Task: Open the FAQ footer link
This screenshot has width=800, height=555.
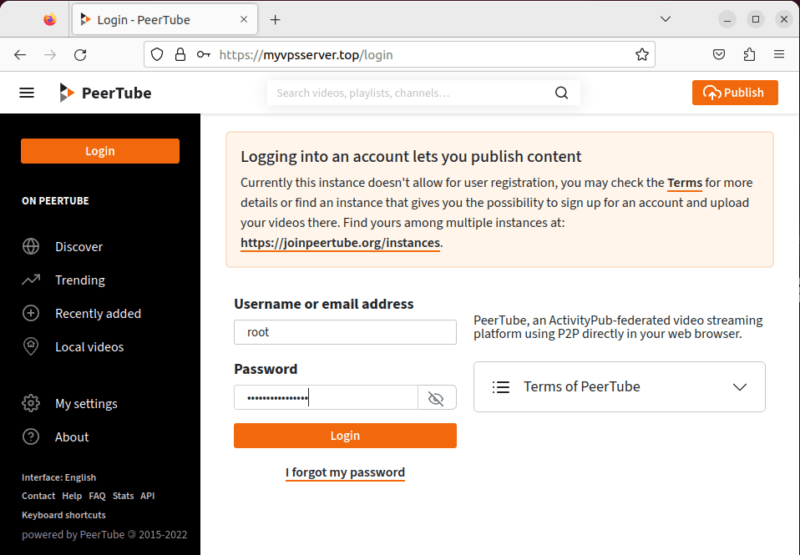Action: [97, 496]
